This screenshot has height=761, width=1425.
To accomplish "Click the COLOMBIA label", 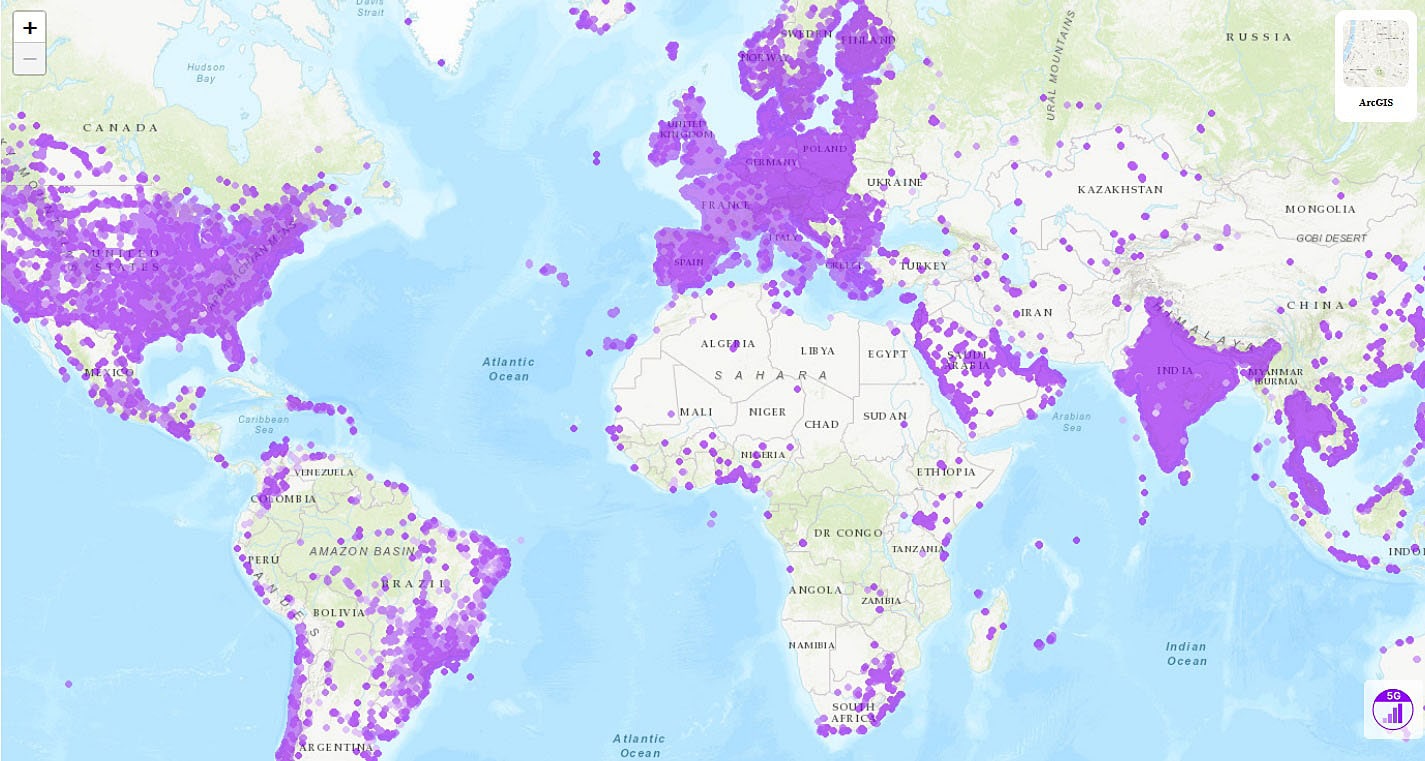I will tap(283, 499).
